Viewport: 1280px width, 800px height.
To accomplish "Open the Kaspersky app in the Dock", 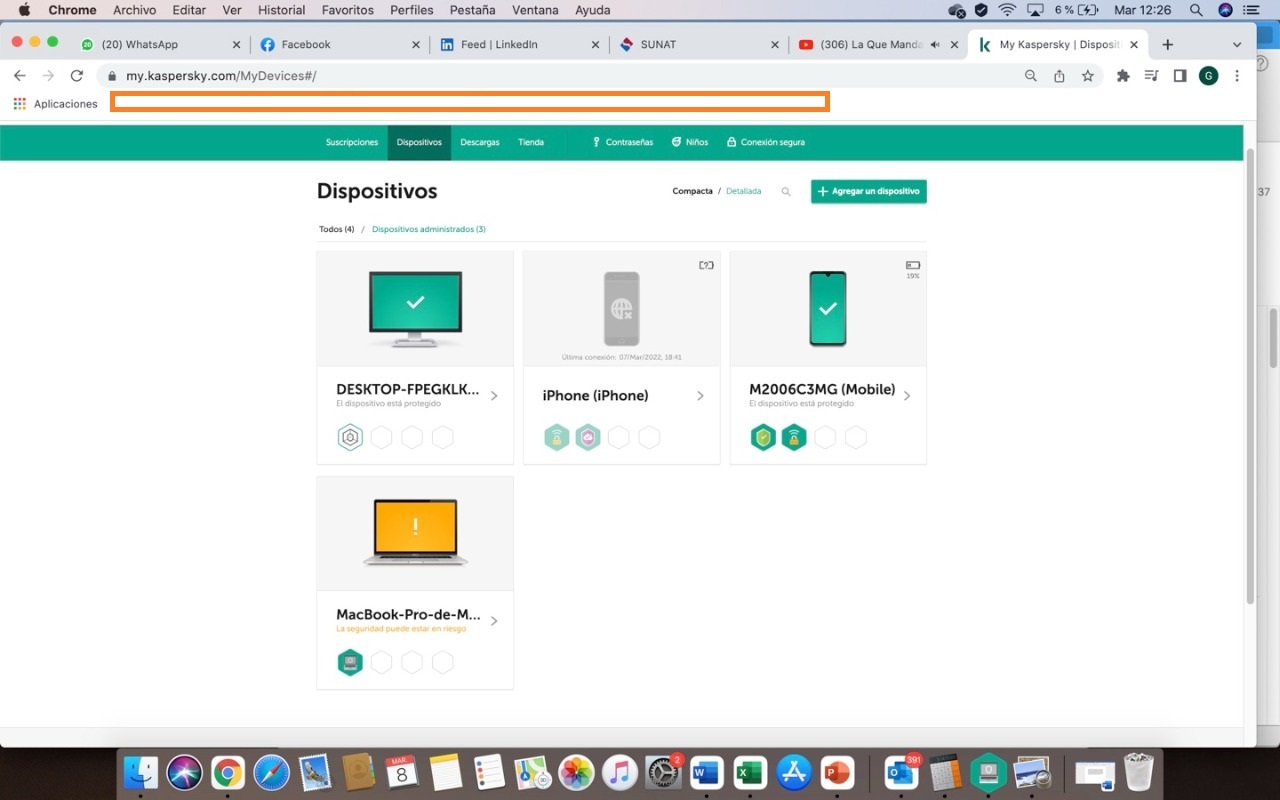I will pyautogui.click(x=988, y=773).
